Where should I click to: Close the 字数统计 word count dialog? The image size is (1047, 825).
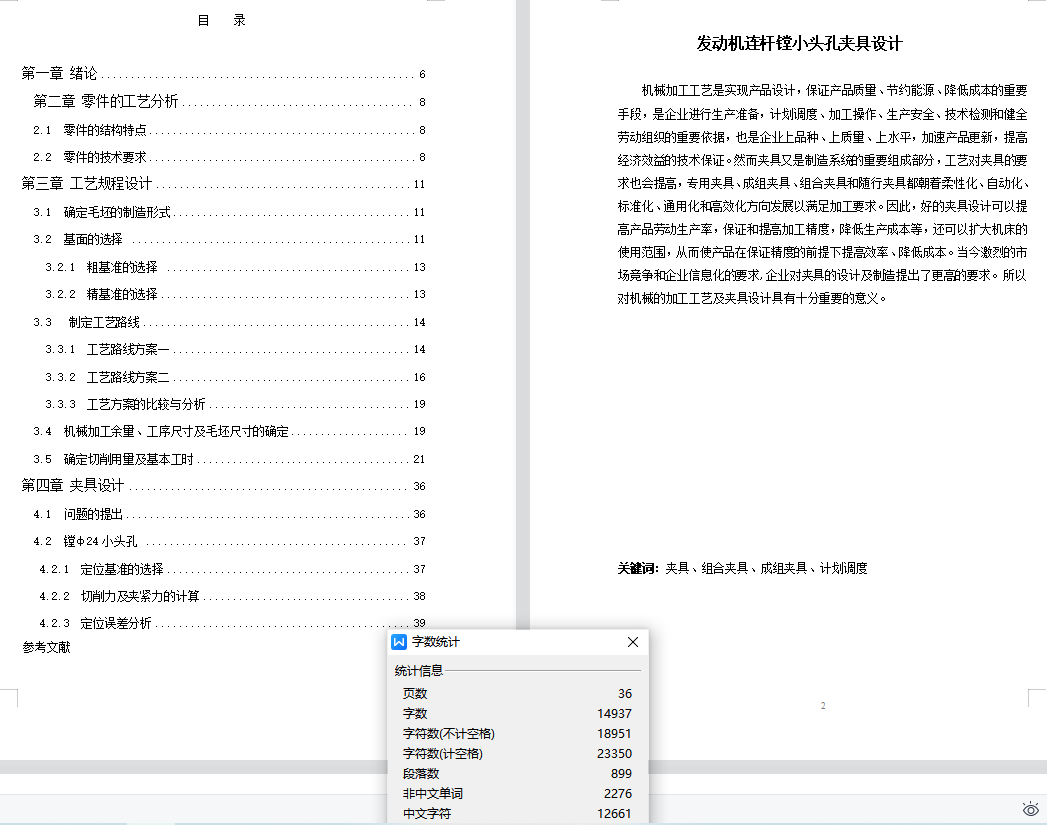(632, 642)
